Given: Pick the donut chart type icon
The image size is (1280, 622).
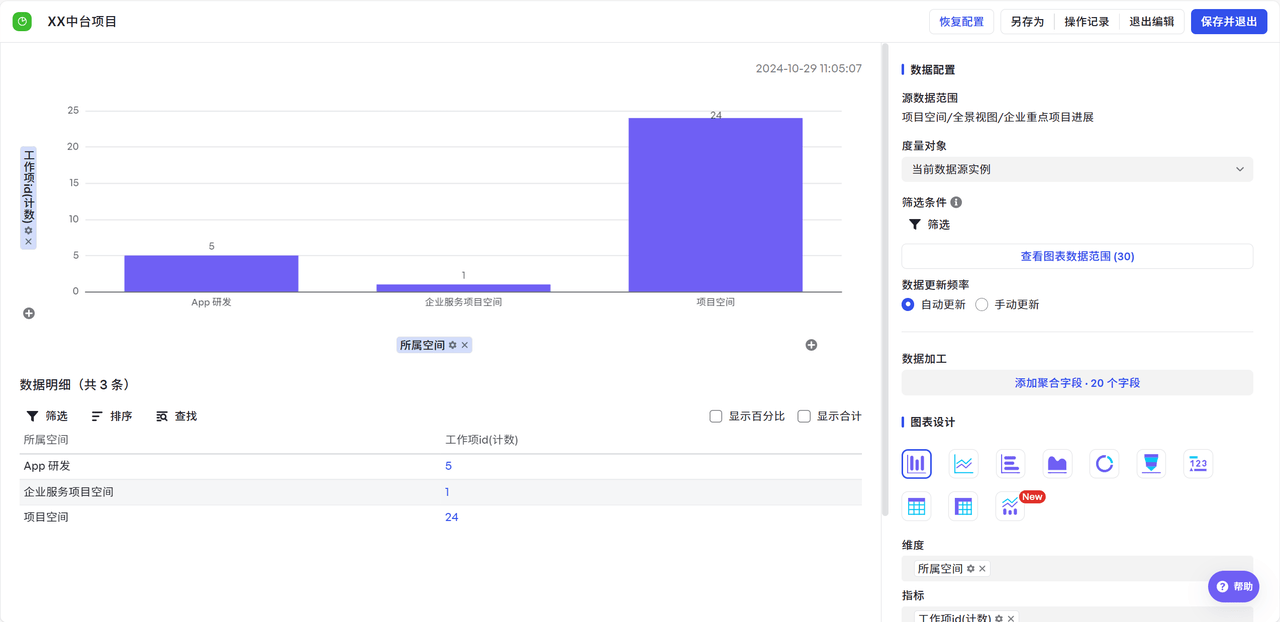Looking at the screenshot, I should tap(1104, 464).
